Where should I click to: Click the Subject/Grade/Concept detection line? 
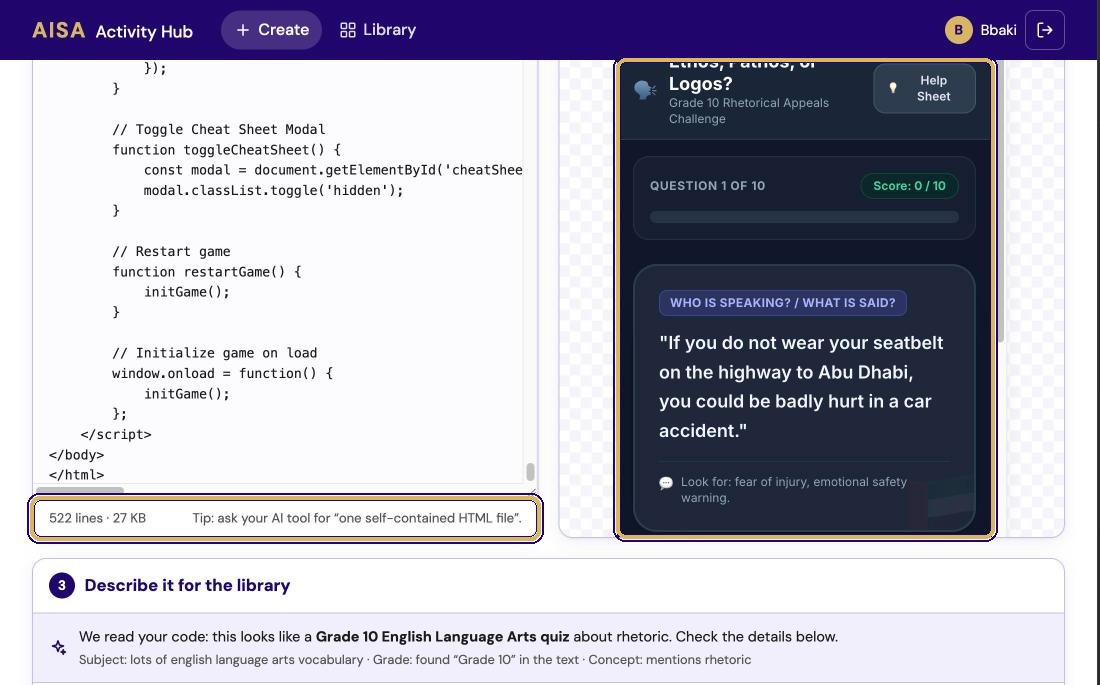coord(415,660)
